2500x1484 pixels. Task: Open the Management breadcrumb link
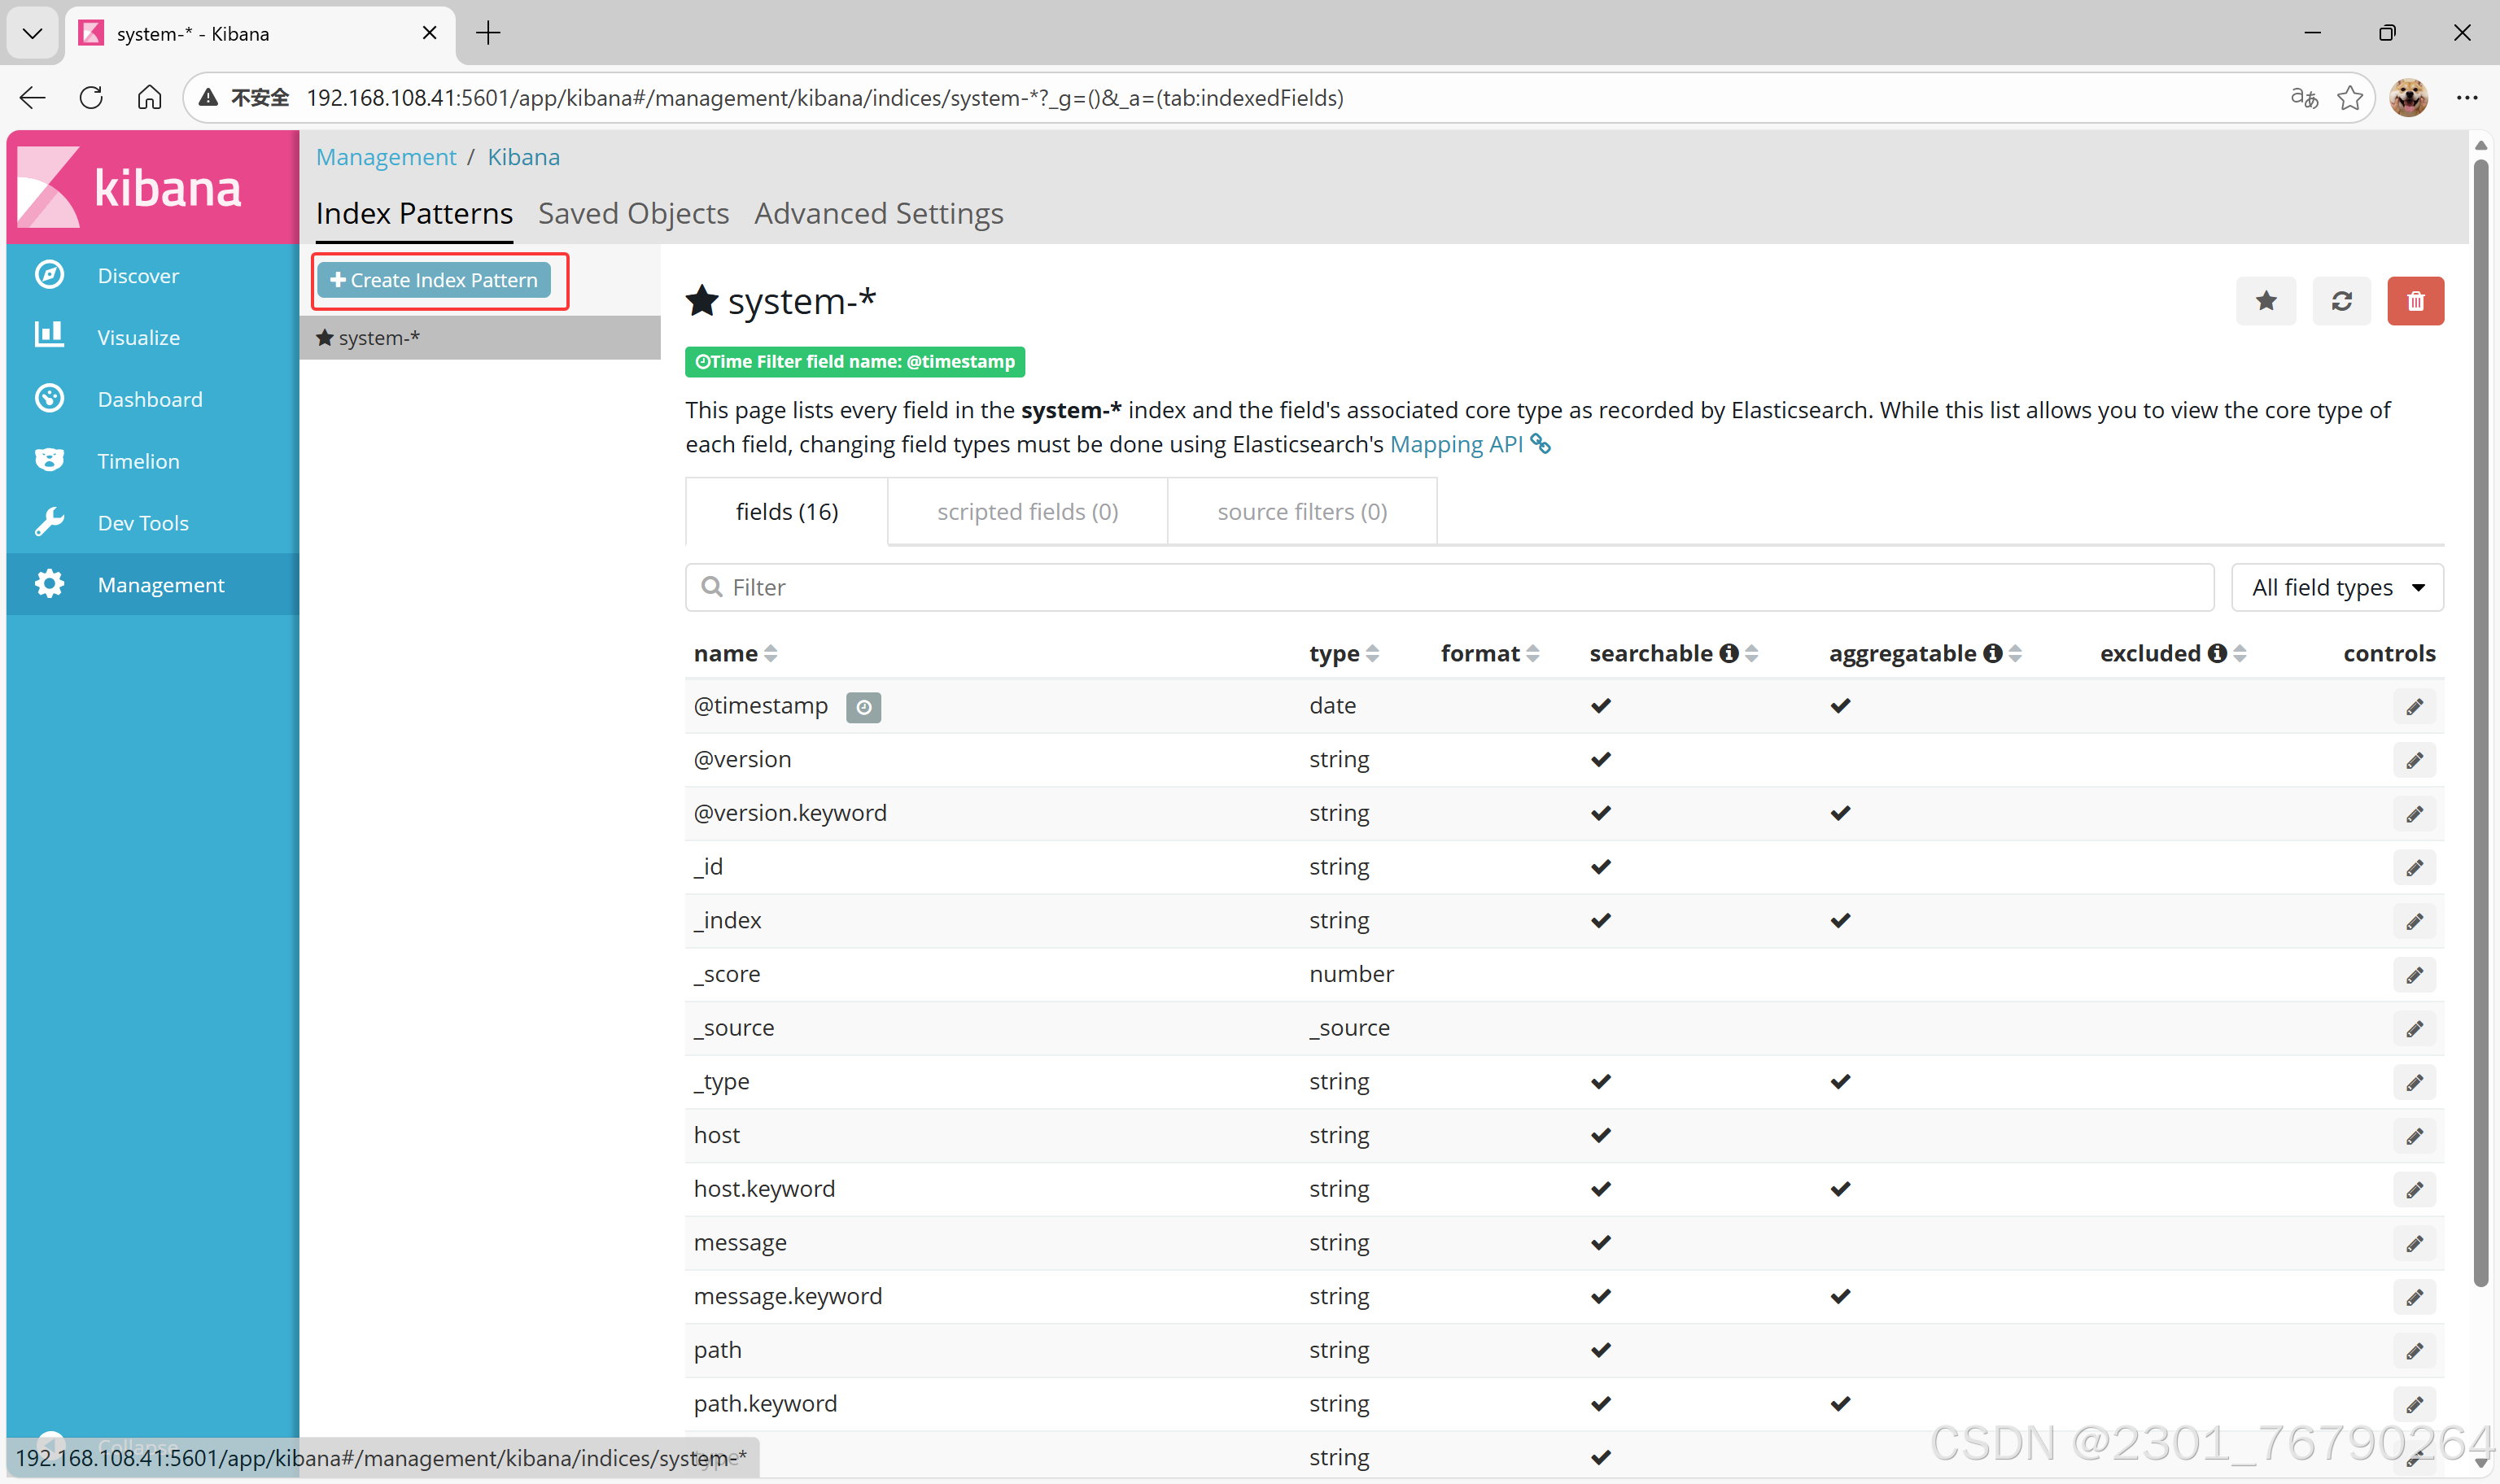point(386,157)
